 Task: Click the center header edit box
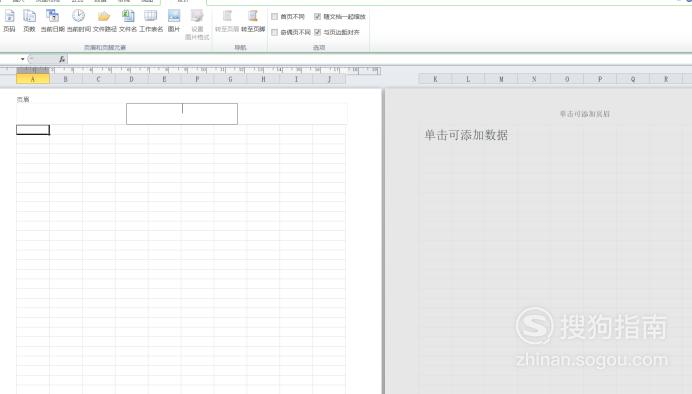(x=182, y=114)
